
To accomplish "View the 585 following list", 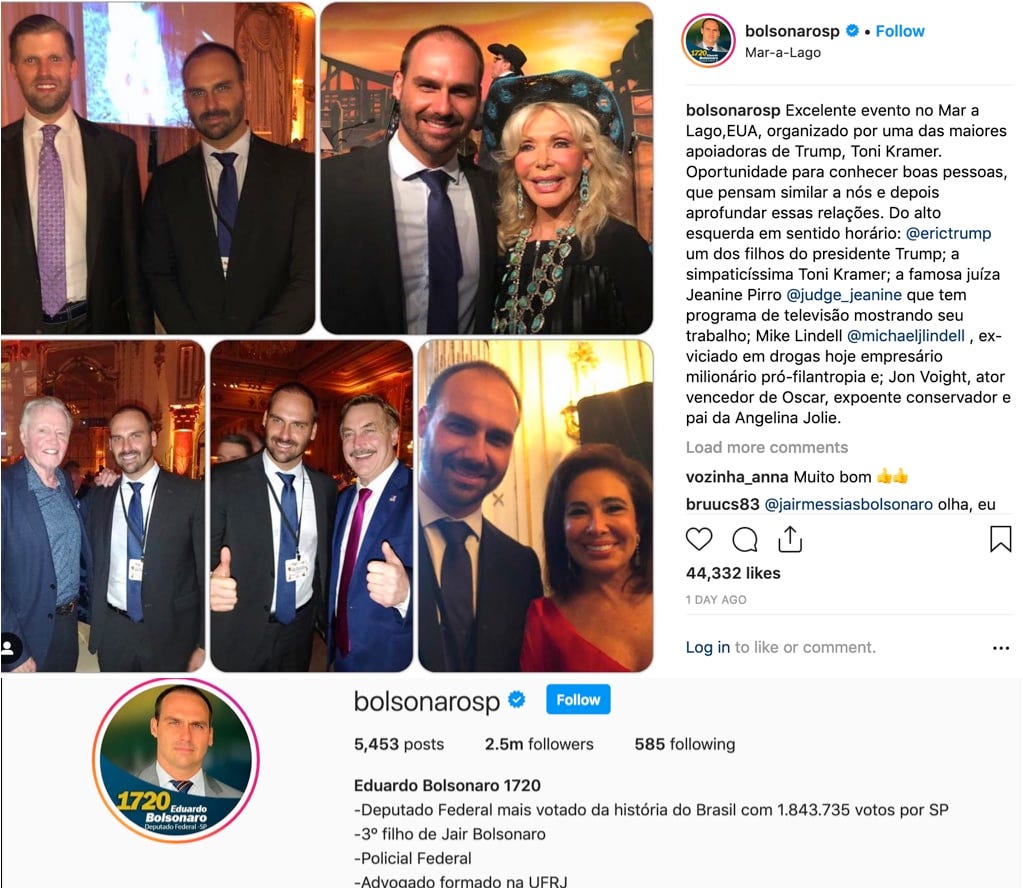I will pyautogui.click(x=684, y=744).
